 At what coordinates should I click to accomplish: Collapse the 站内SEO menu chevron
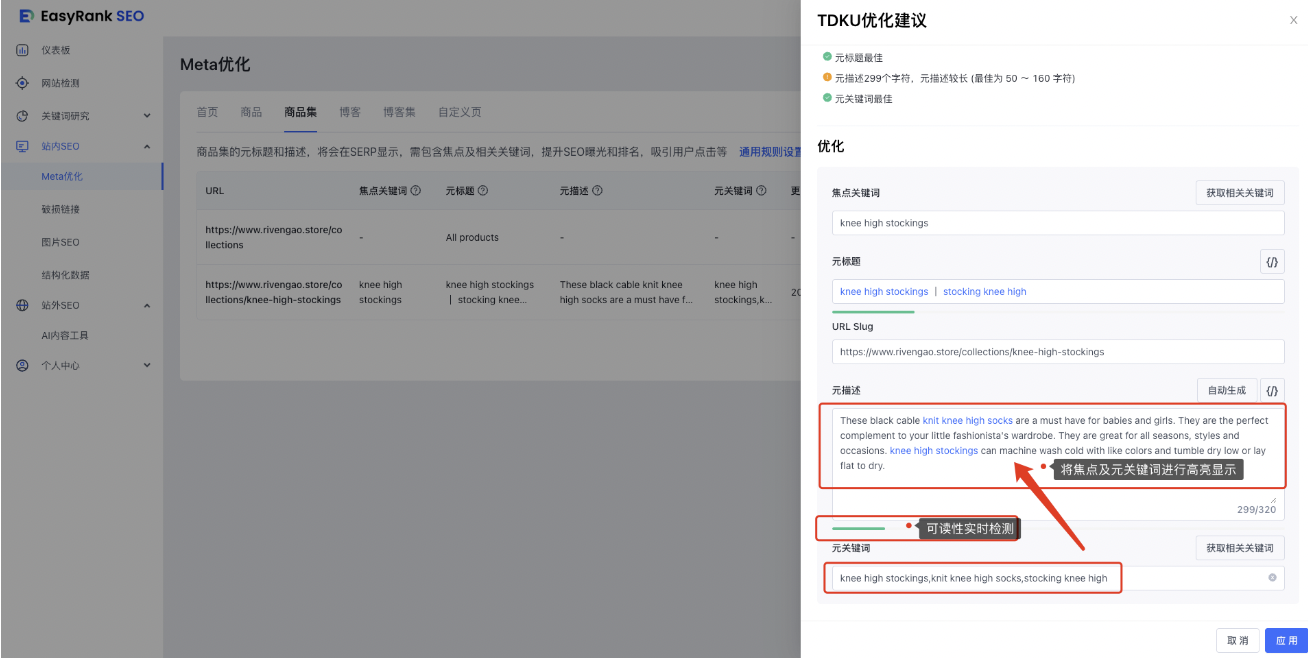pyautogui.click(x=147, y=147)
